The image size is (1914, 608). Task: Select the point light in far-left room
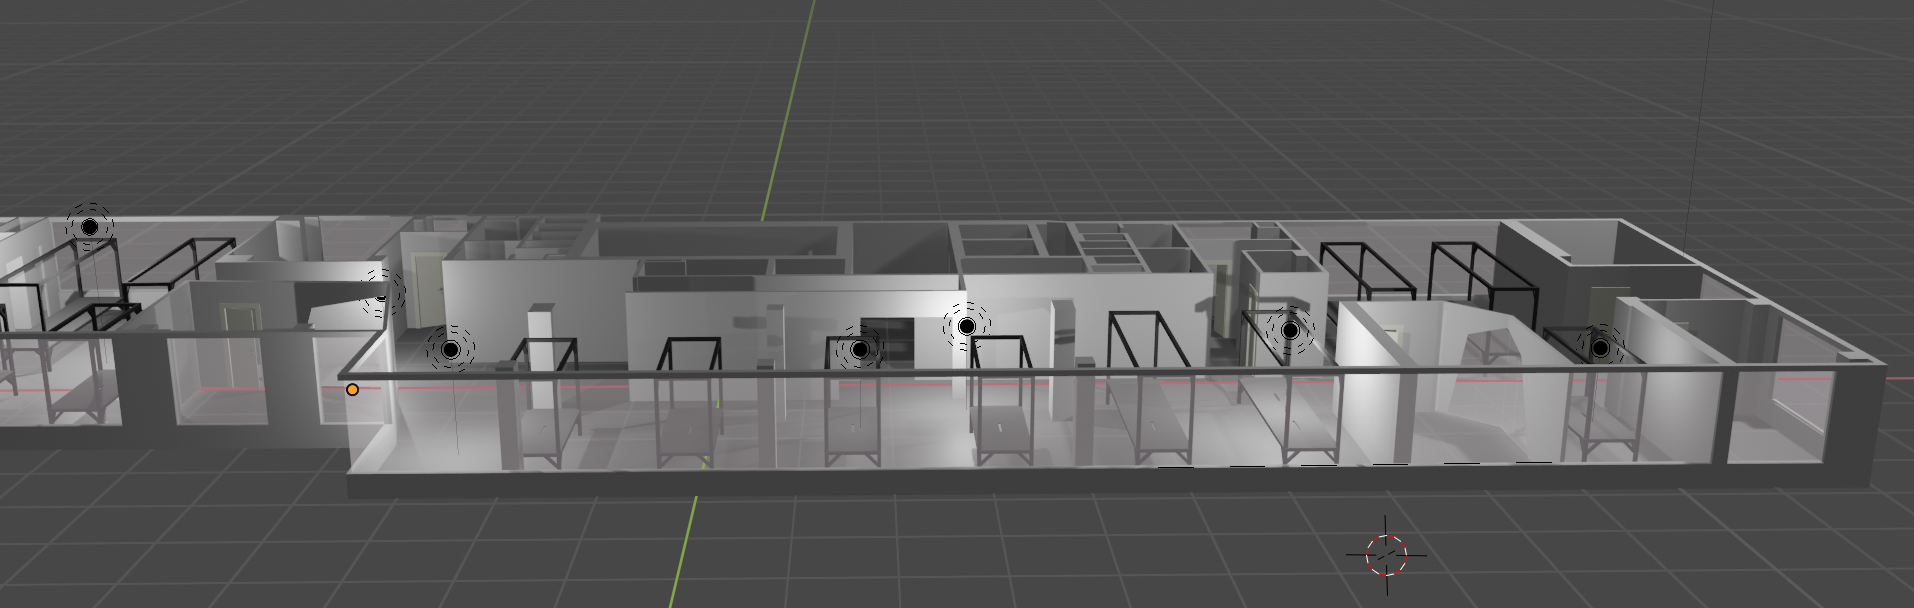[90, 227]
